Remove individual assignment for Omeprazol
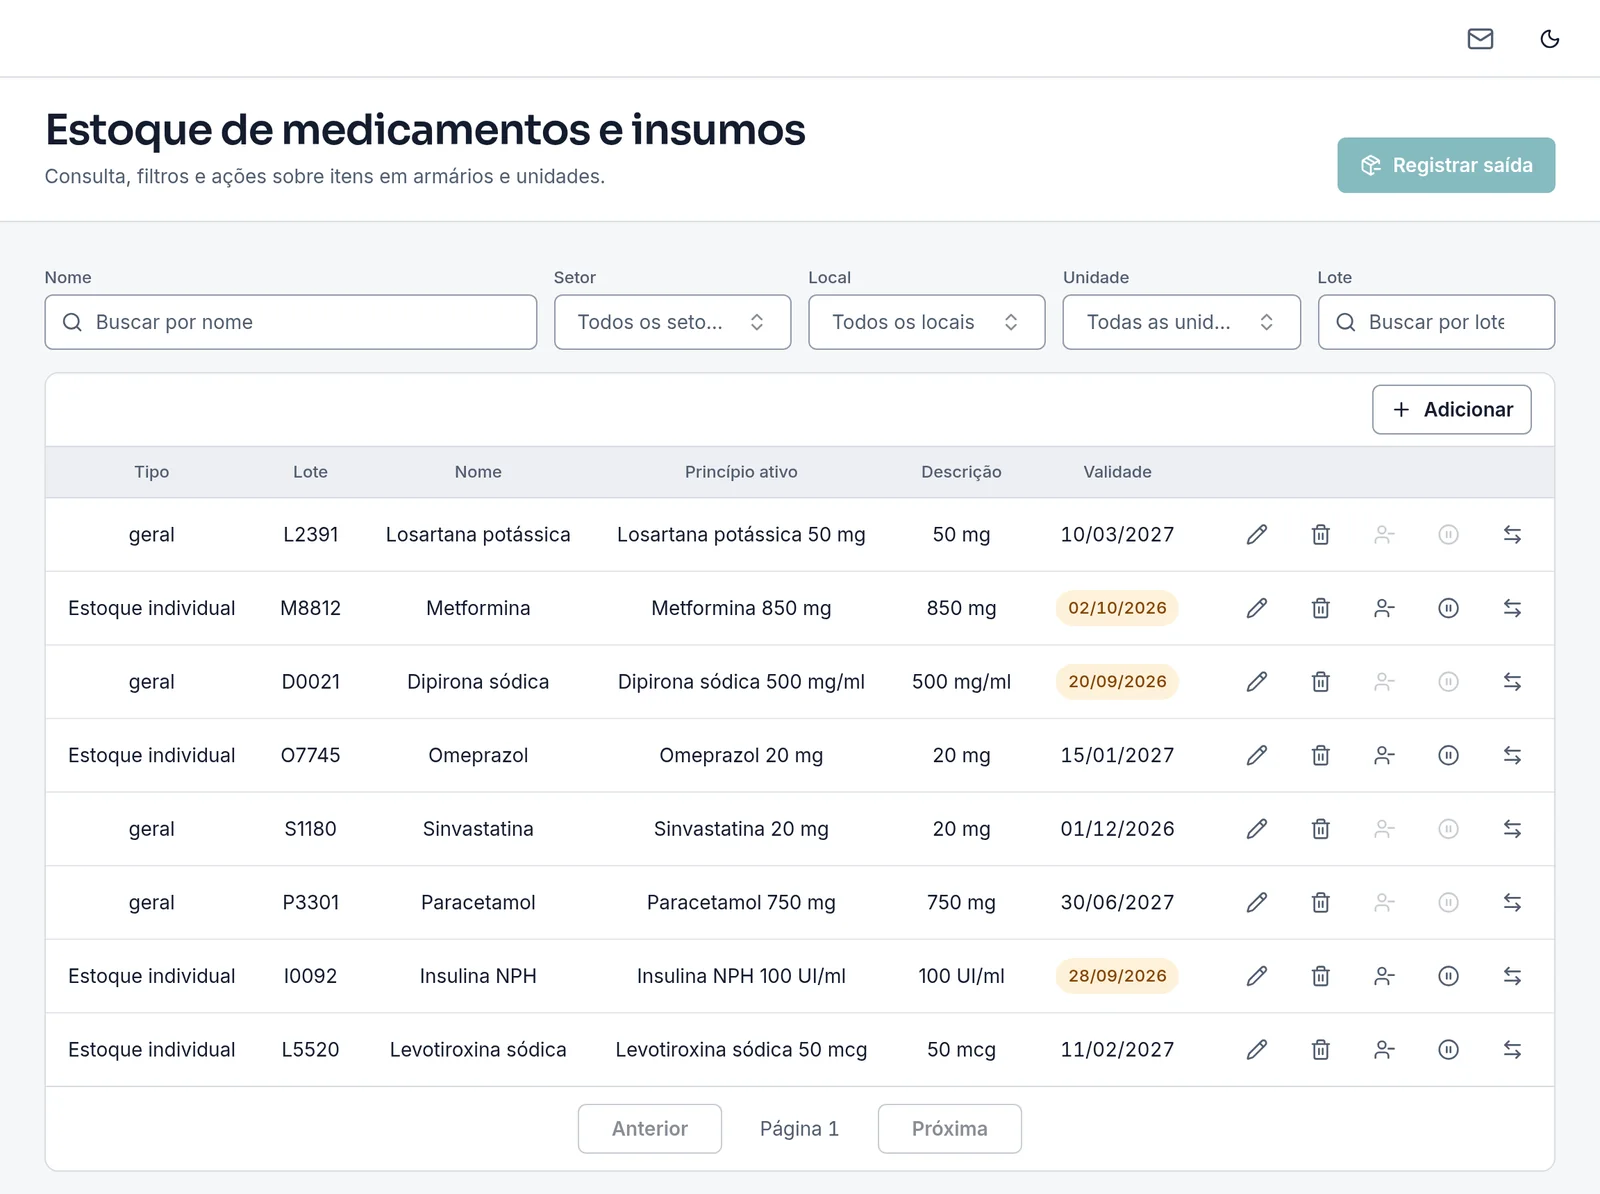The image size is (1600, 1194). [1384, 755]
